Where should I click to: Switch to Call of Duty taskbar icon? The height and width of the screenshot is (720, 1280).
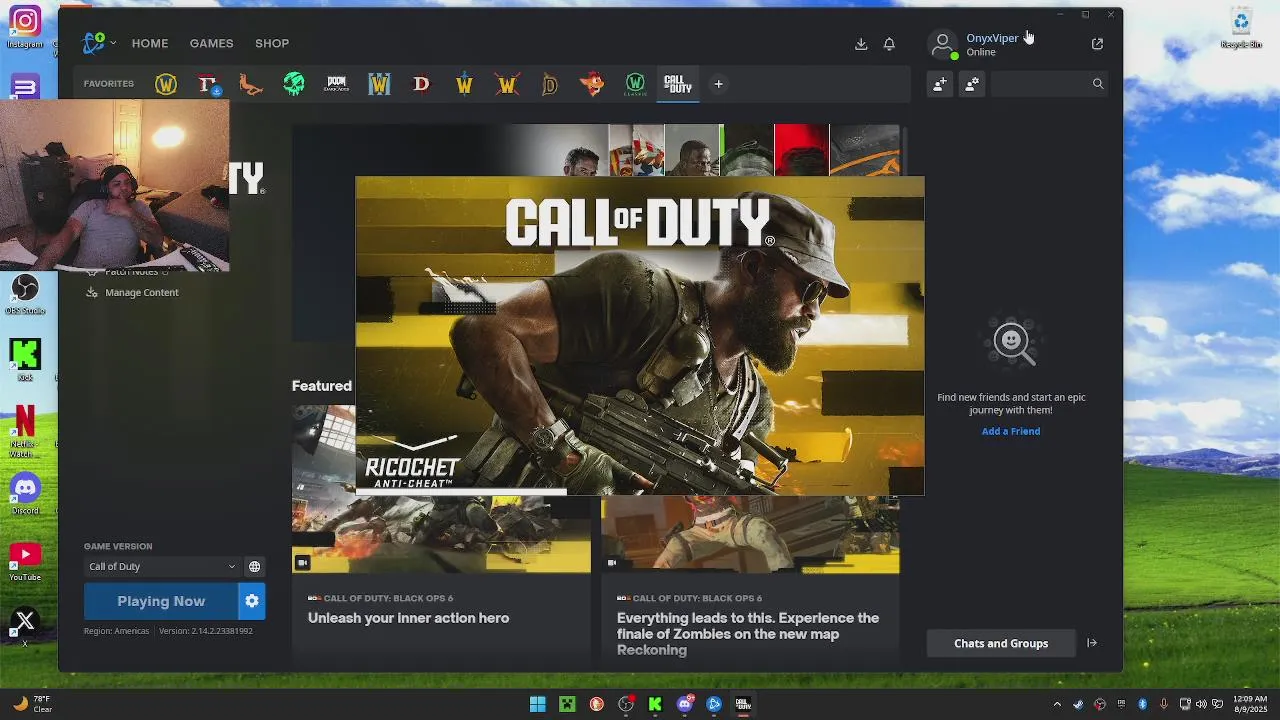(743, 704)
